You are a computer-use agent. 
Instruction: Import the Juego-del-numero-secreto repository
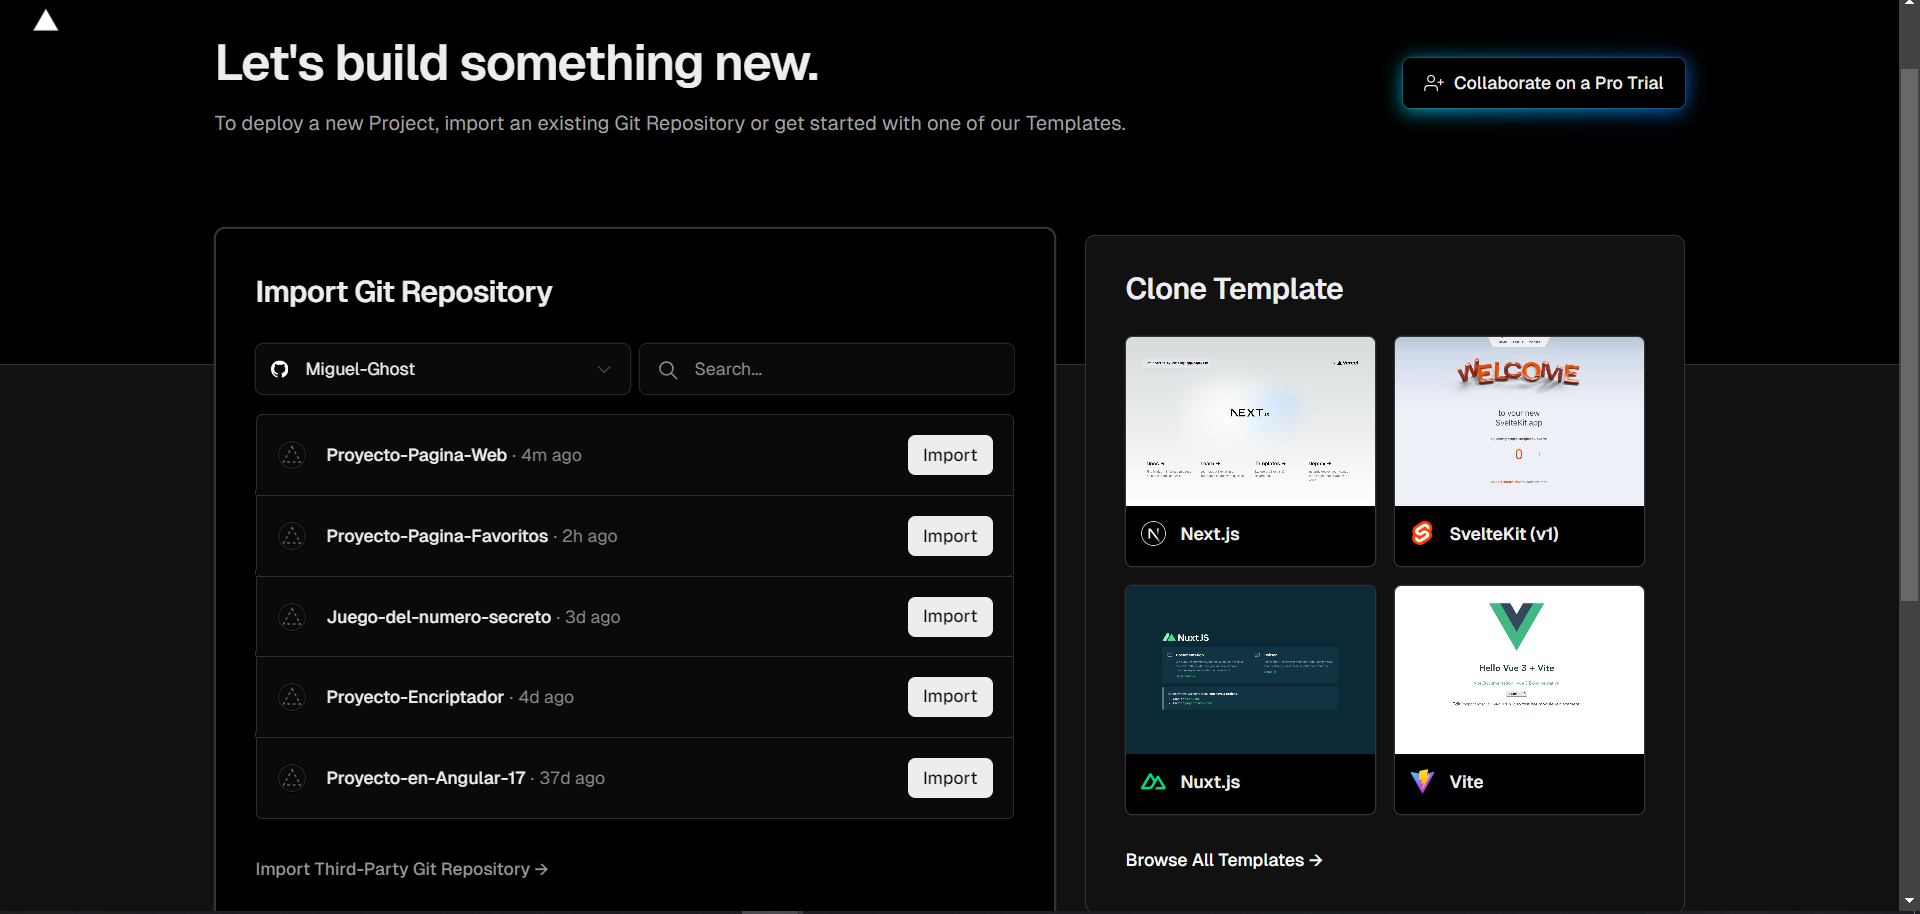[950, 617]
